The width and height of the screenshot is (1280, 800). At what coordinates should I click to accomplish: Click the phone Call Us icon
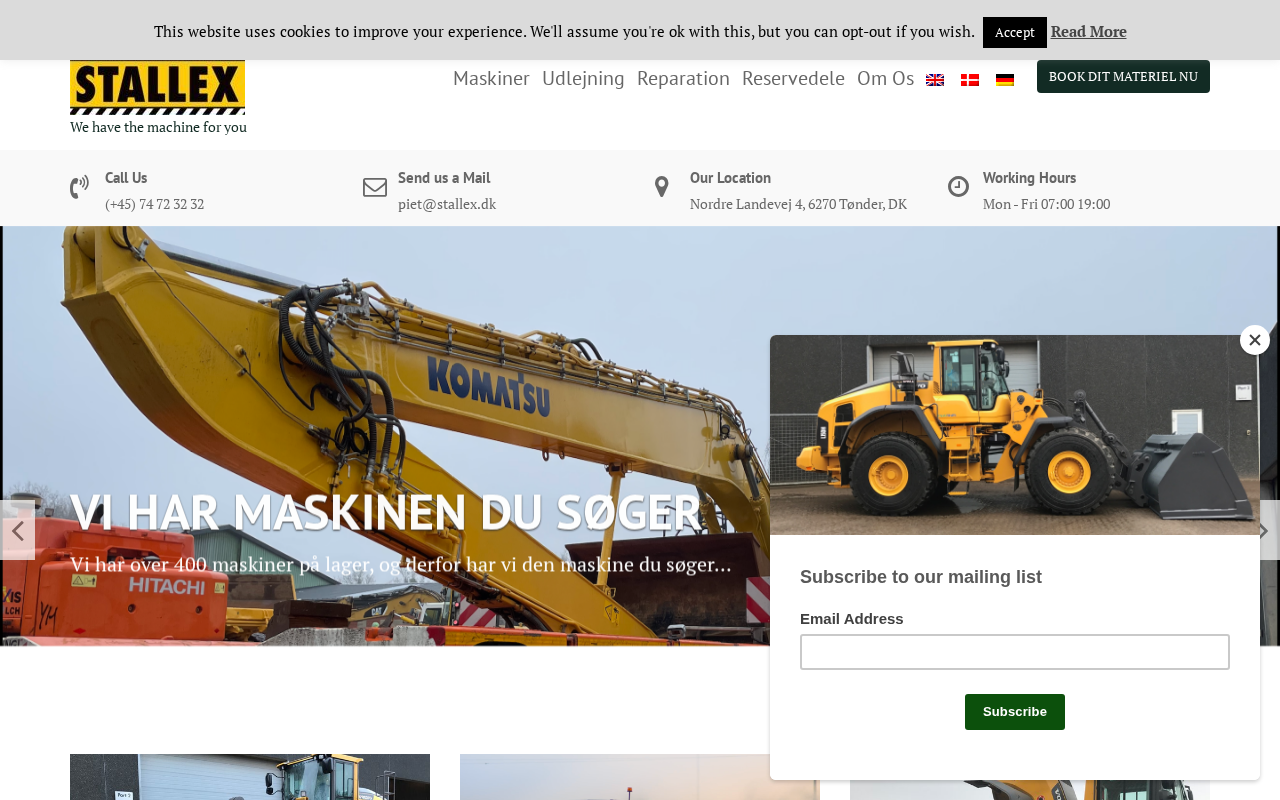[79, 188]
